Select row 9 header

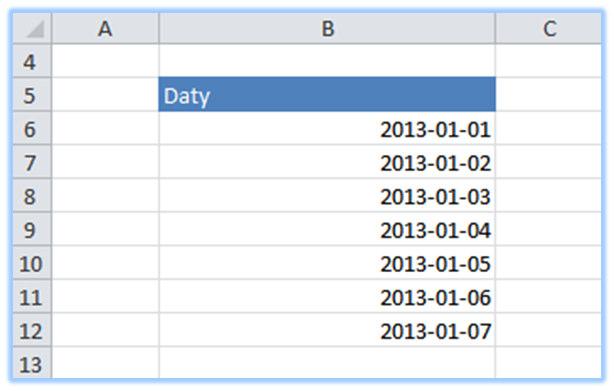pos(32,229)
